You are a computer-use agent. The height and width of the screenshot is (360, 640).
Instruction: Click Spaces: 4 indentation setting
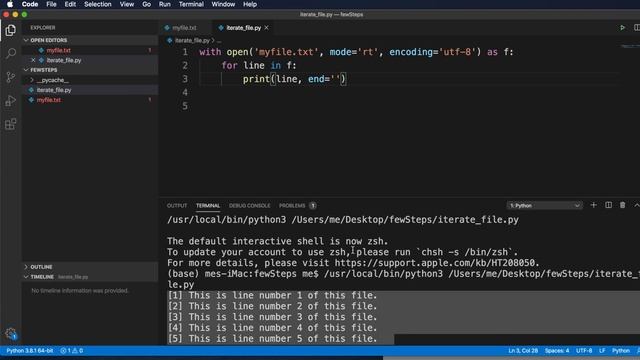point(557,351)
